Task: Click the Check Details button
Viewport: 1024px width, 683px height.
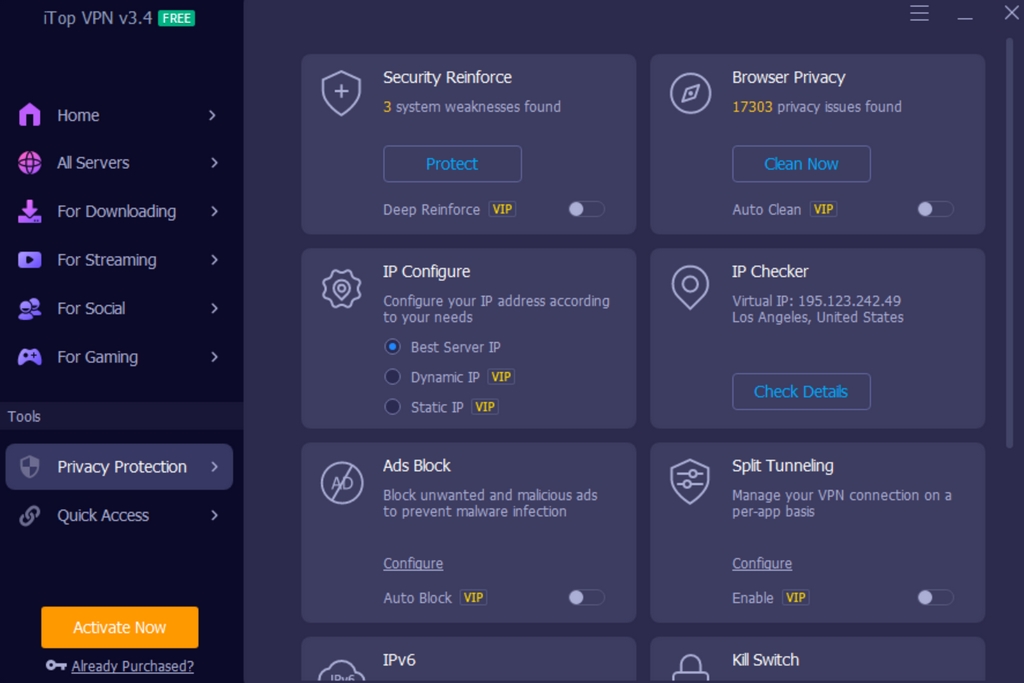Action: tap(801, 392)
